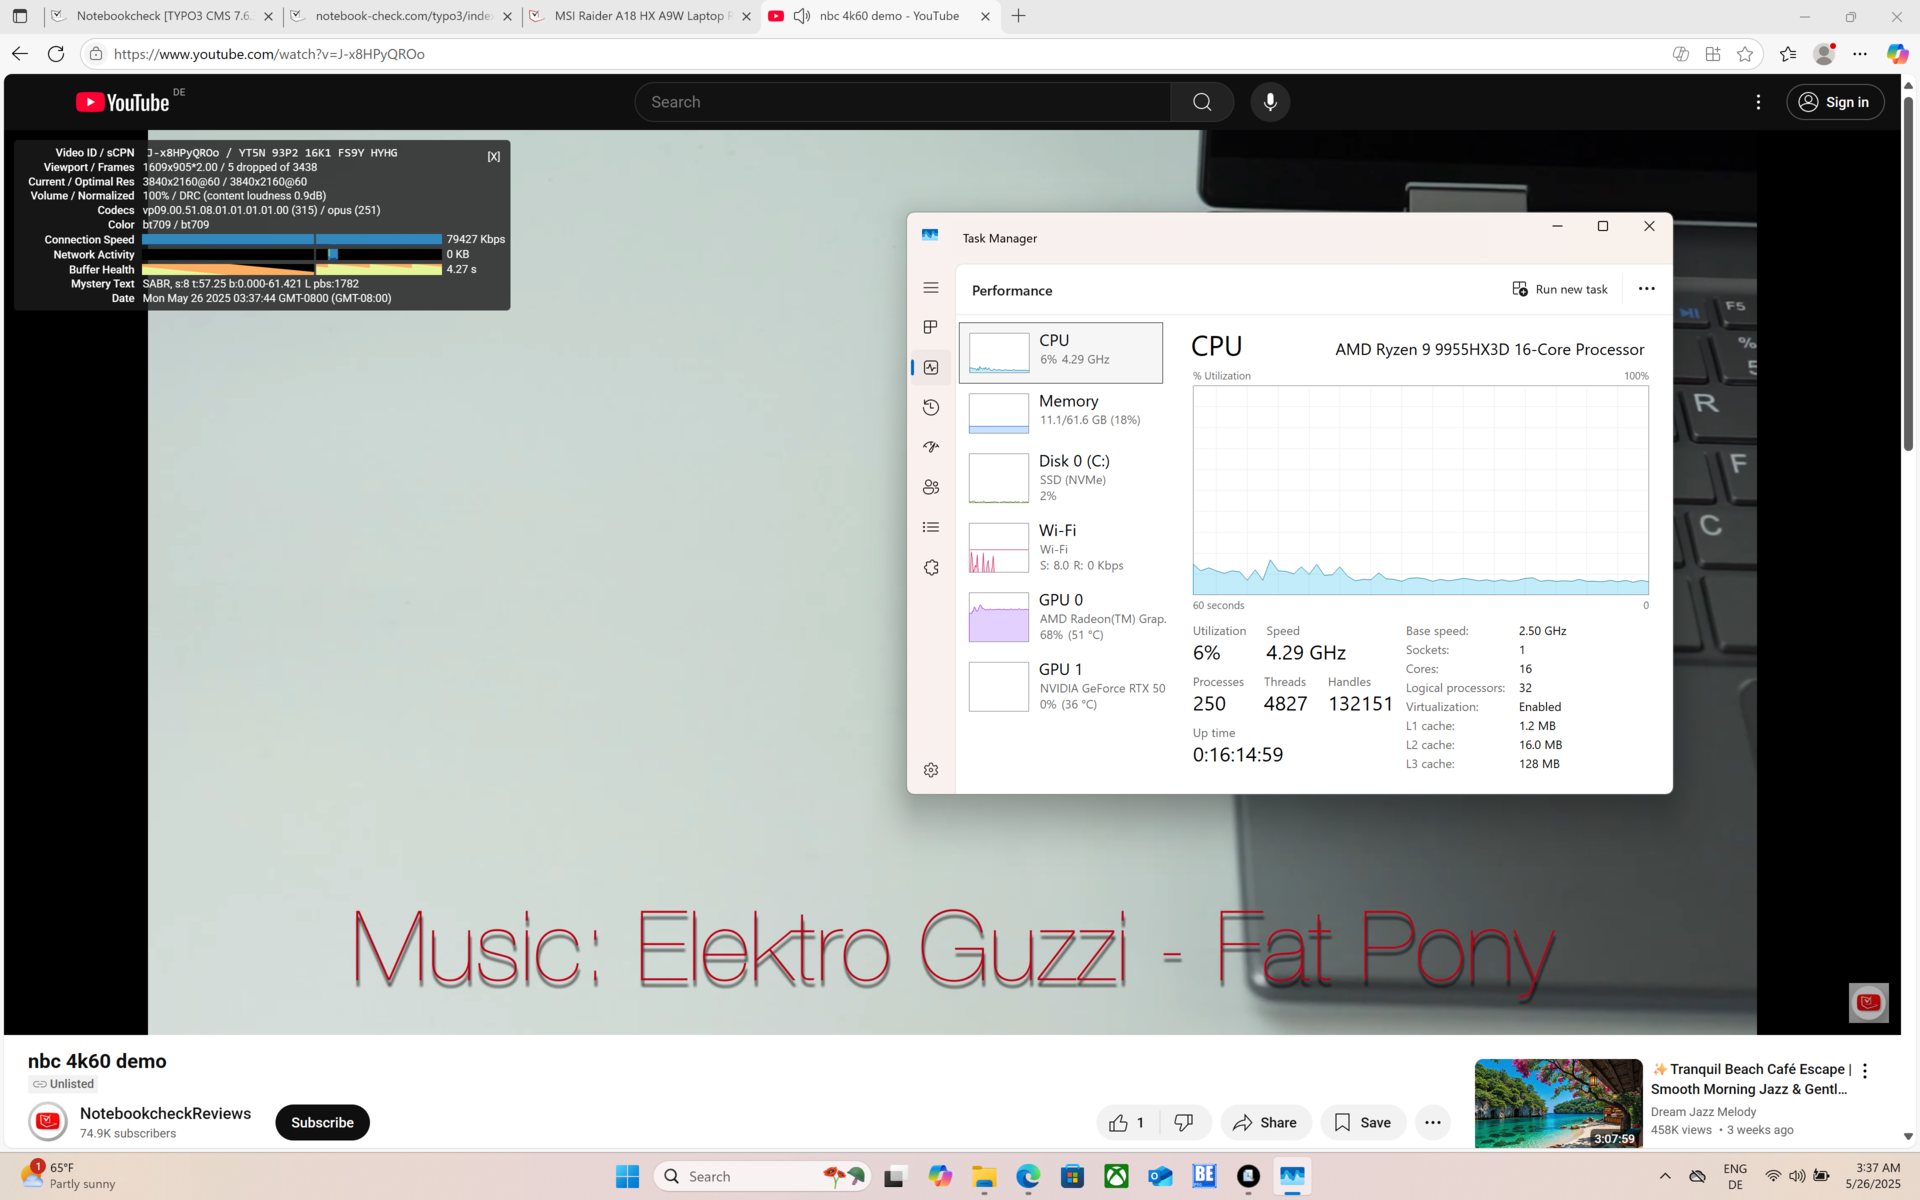Switch to the MSI Raider A18 browser tab
Screen dimensions: 1920x1200
[640, 16]
